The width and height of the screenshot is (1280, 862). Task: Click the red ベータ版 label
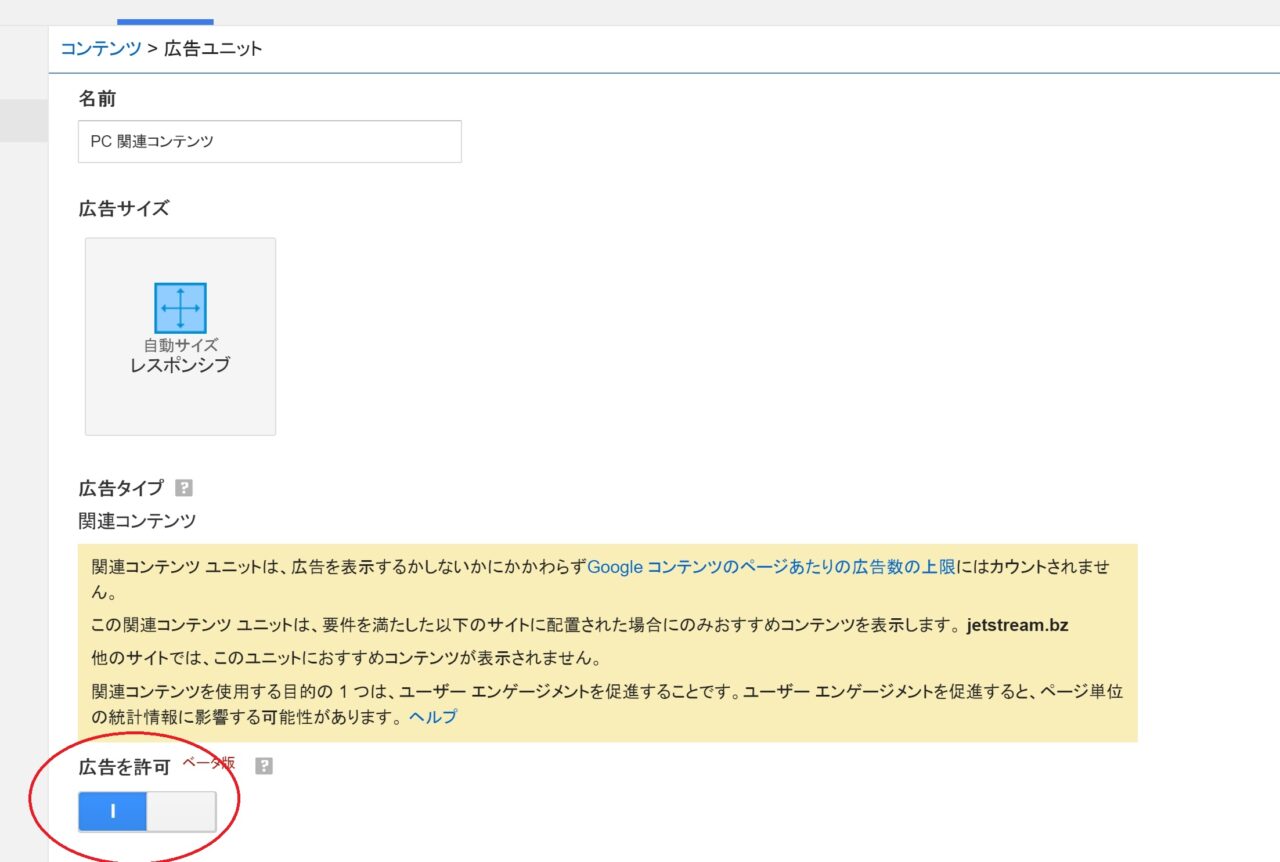tap(209, 762)
